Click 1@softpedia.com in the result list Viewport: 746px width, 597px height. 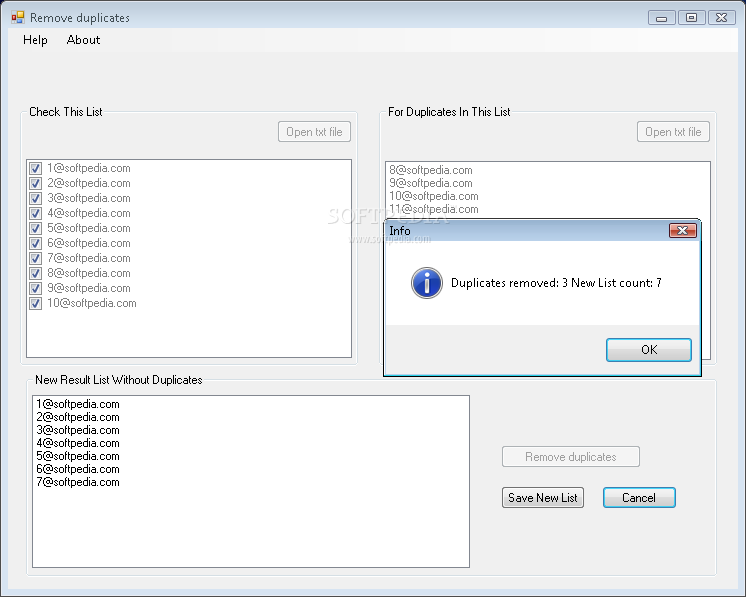78,404
